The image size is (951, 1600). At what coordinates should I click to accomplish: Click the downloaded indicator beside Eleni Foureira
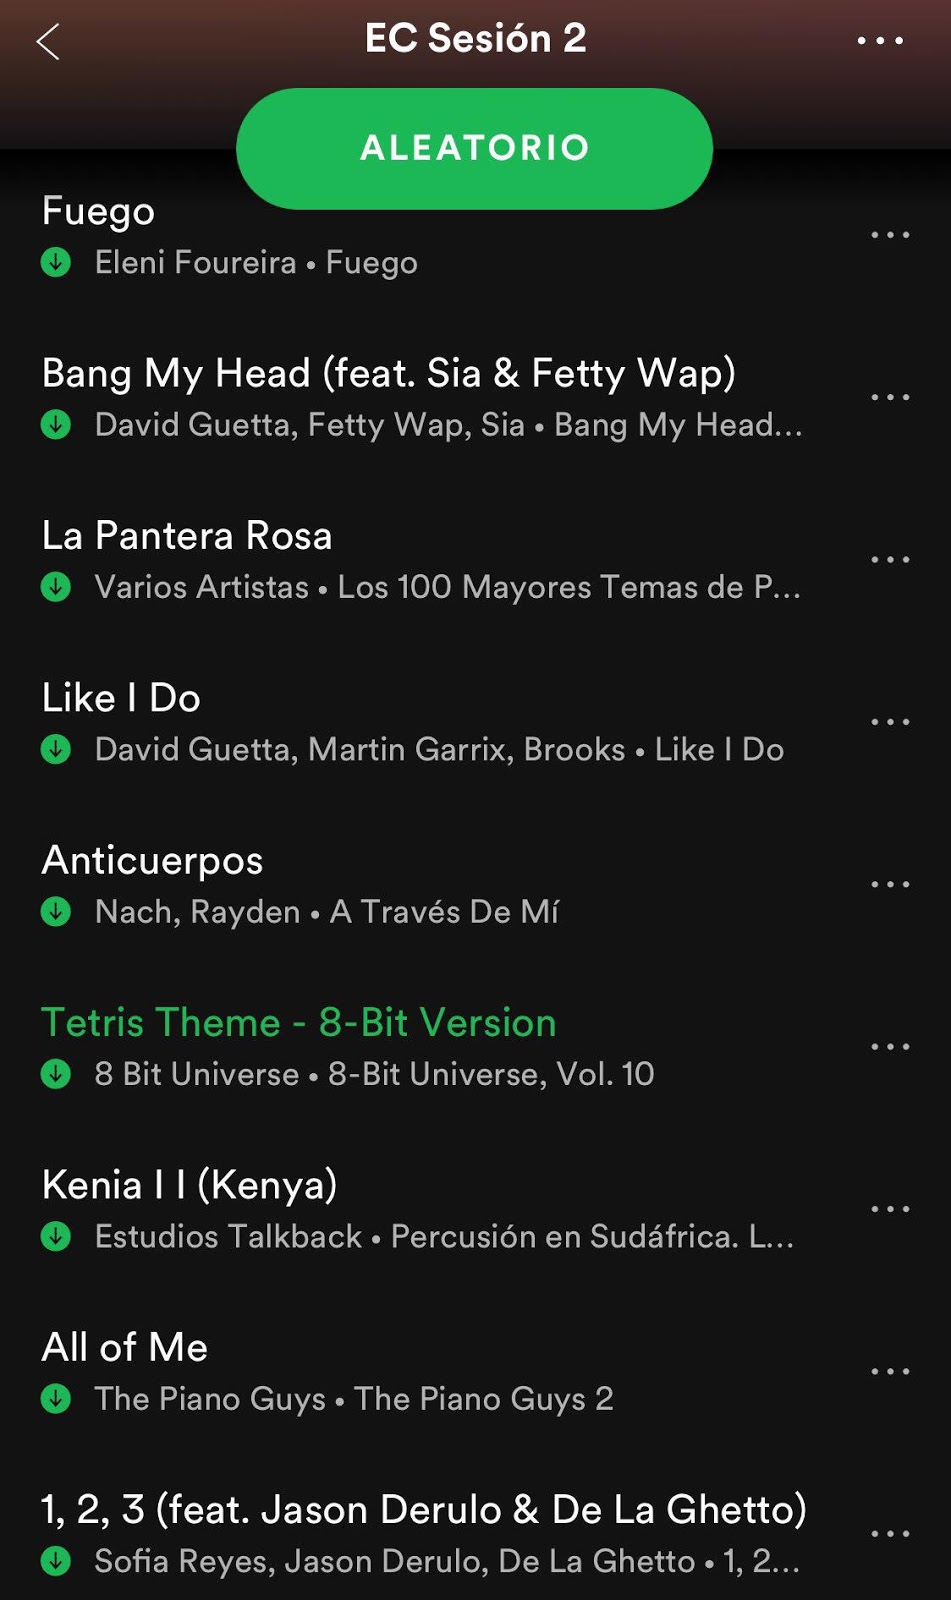[56, 262]
